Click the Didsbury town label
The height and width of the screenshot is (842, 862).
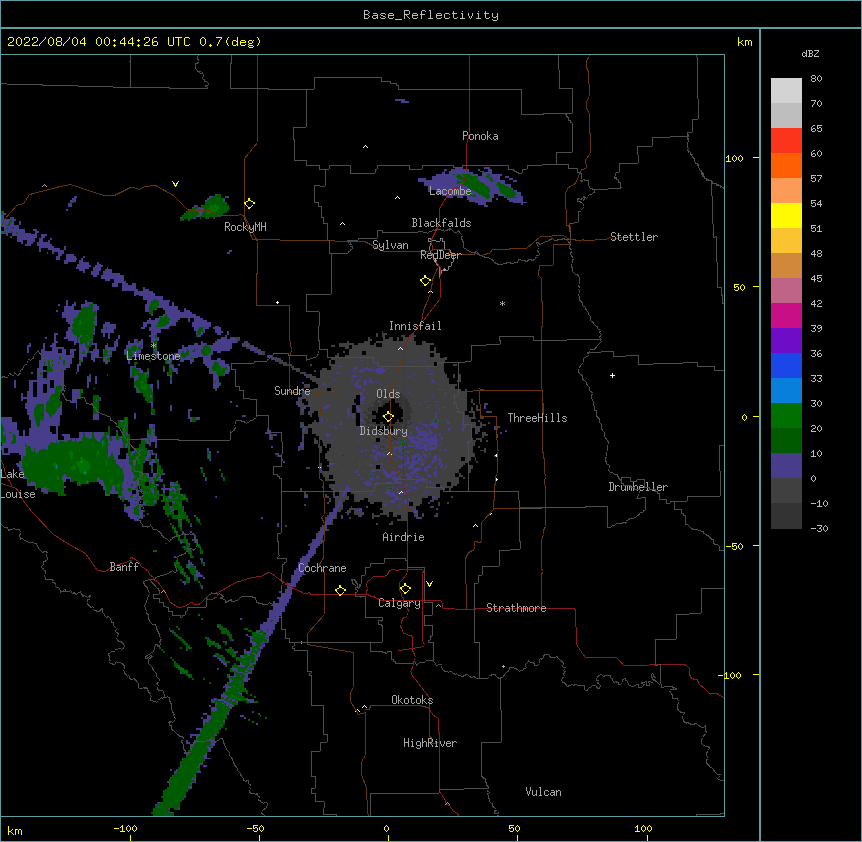[x=384, y=431]
